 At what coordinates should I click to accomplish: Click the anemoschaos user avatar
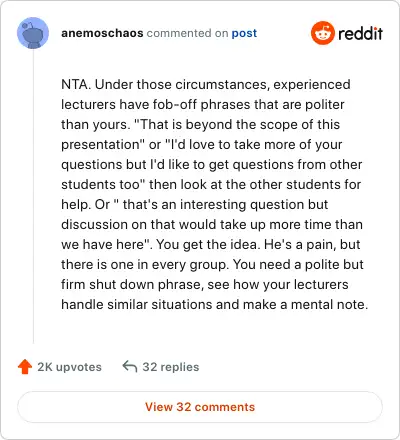coord(33,33)
